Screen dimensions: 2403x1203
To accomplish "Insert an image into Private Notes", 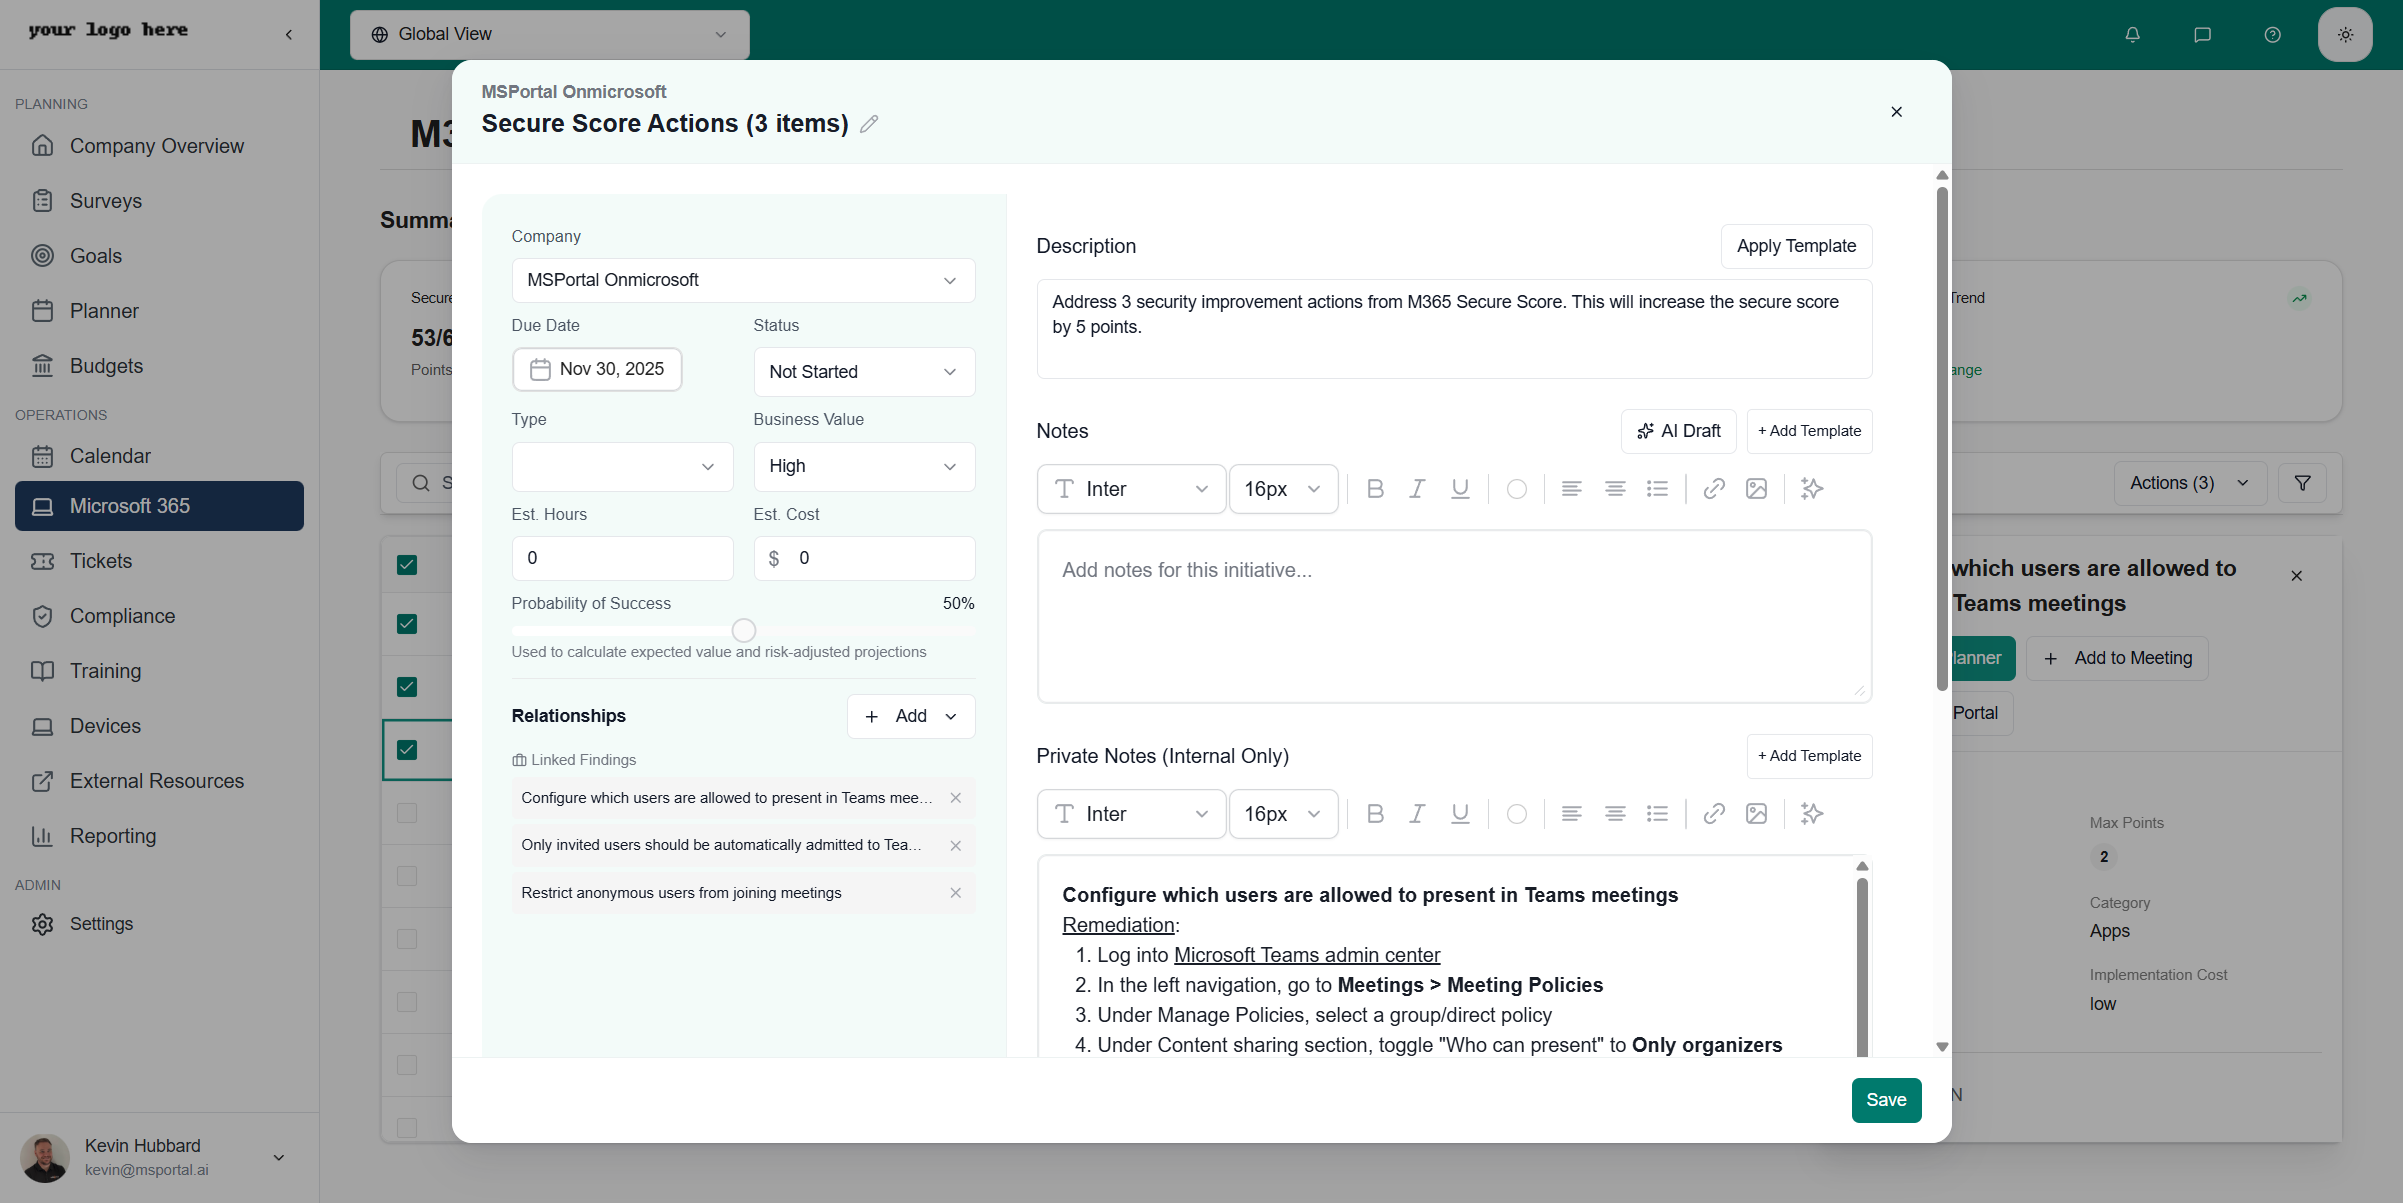I will 1757,813.
